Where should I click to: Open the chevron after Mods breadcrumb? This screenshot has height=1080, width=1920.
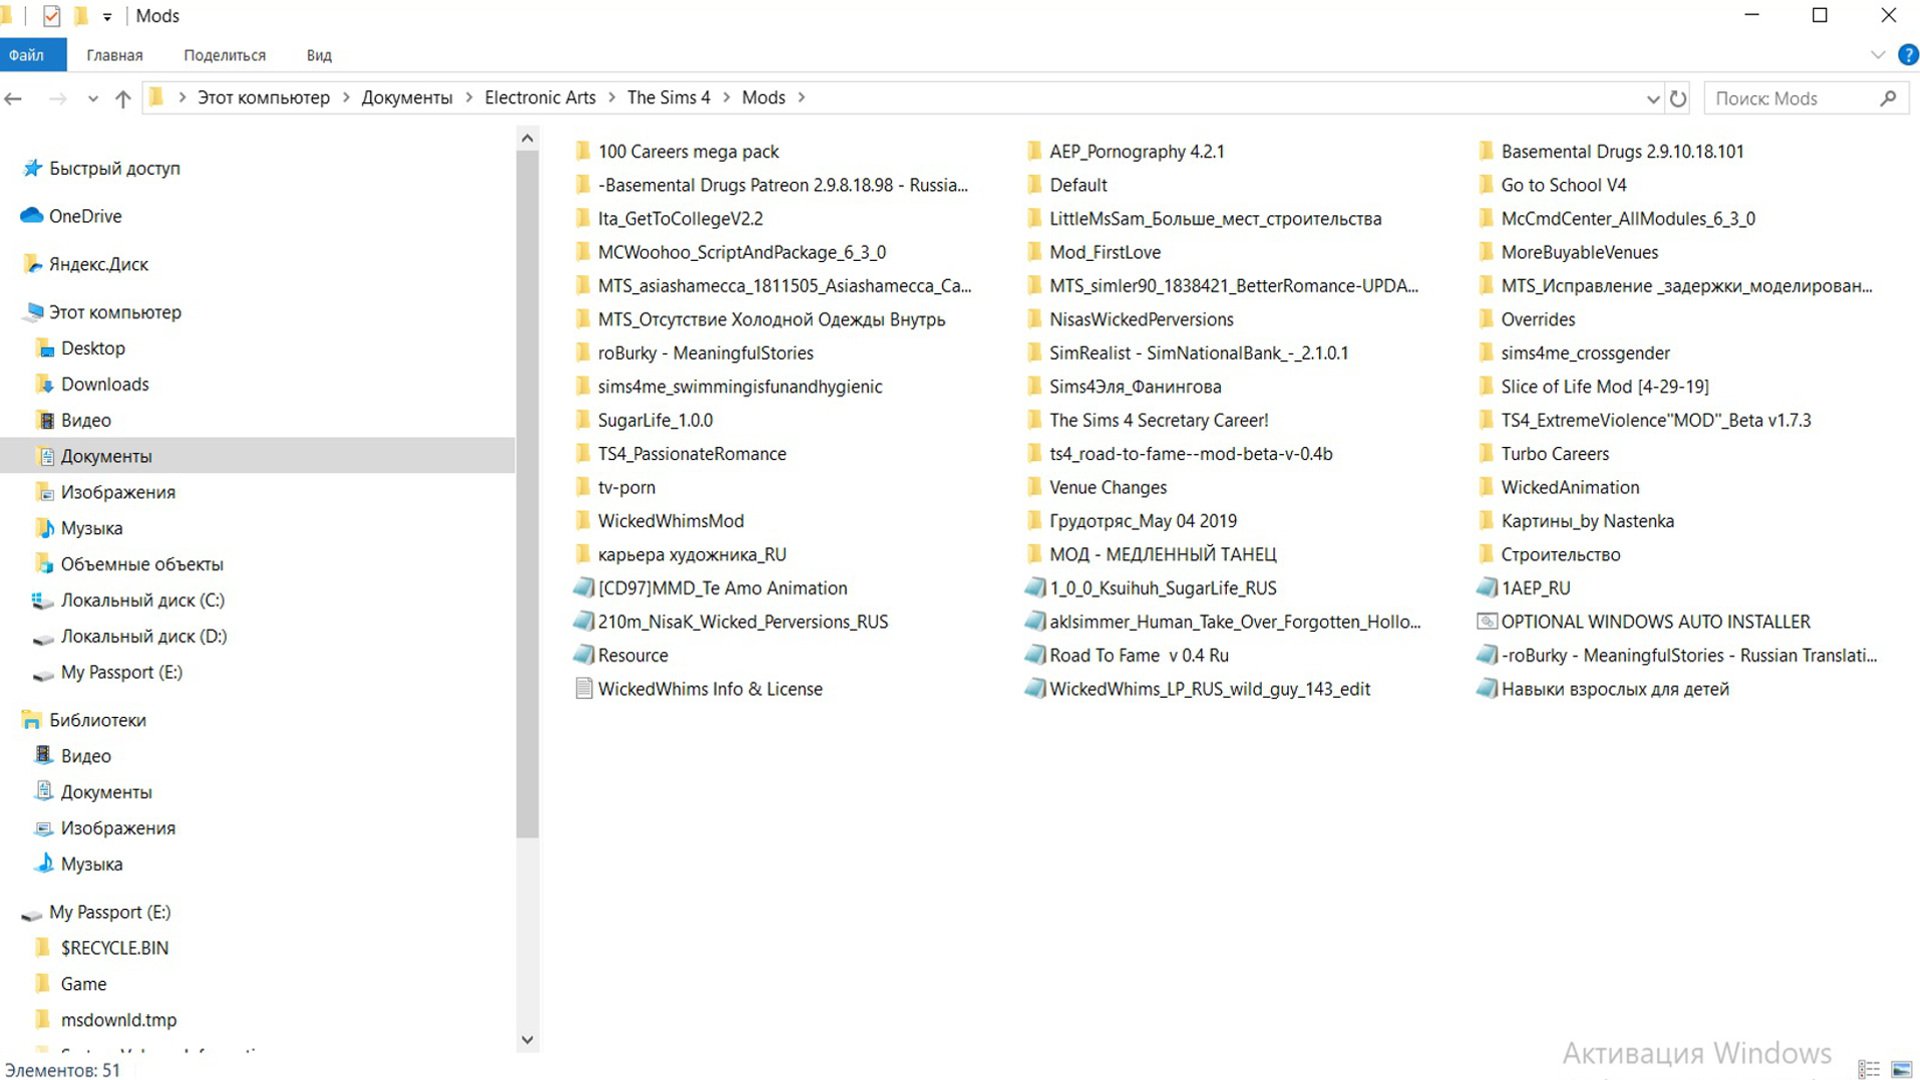click(x=801, y=97)
